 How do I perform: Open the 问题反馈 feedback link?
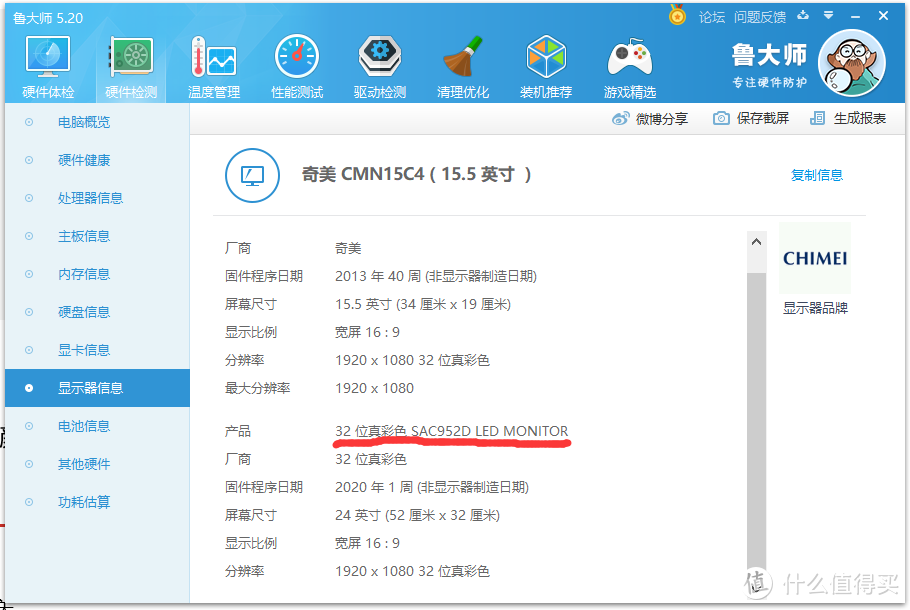point(760,17)
